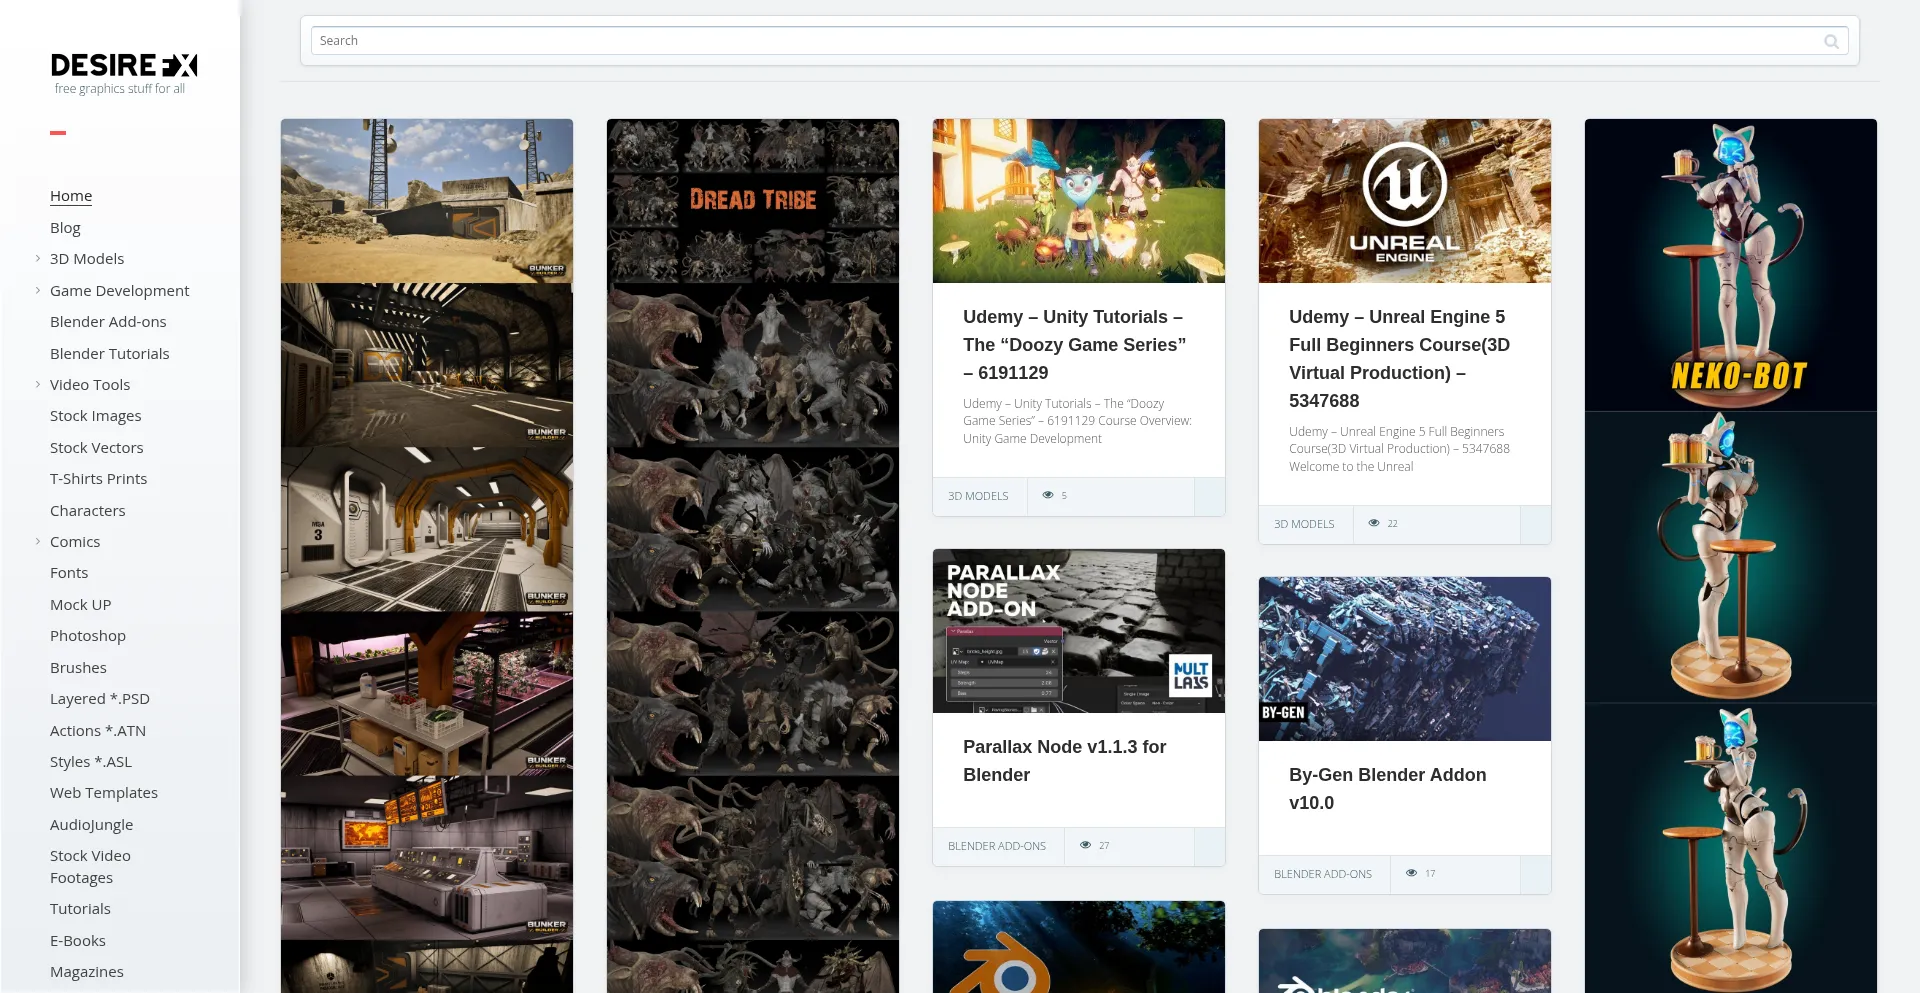Select Photoshop in the sidebar

click(x=88, y=636)
